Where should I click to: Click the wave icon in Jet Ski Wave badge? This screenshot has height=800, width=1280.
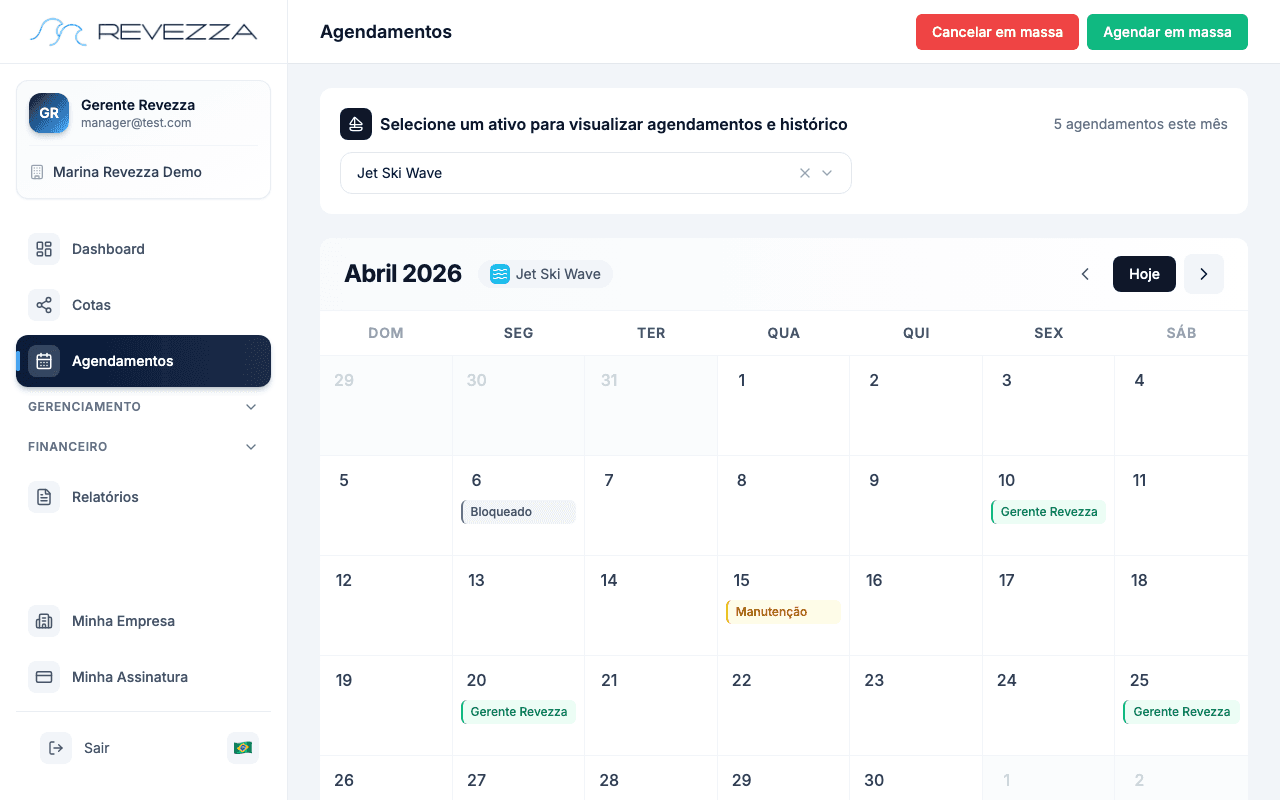(500, 274)
